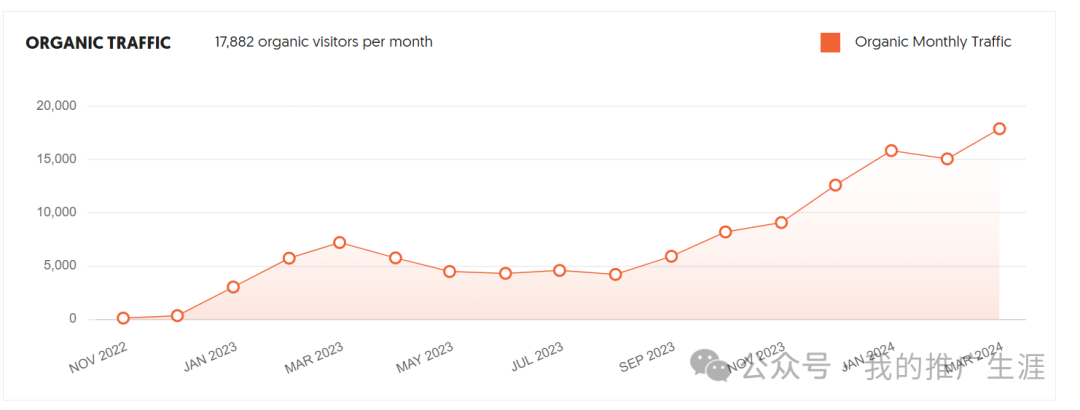Select the JAN 2023 data point
The height and width of the screenshot is (410, 1080).
pos(233,287)
